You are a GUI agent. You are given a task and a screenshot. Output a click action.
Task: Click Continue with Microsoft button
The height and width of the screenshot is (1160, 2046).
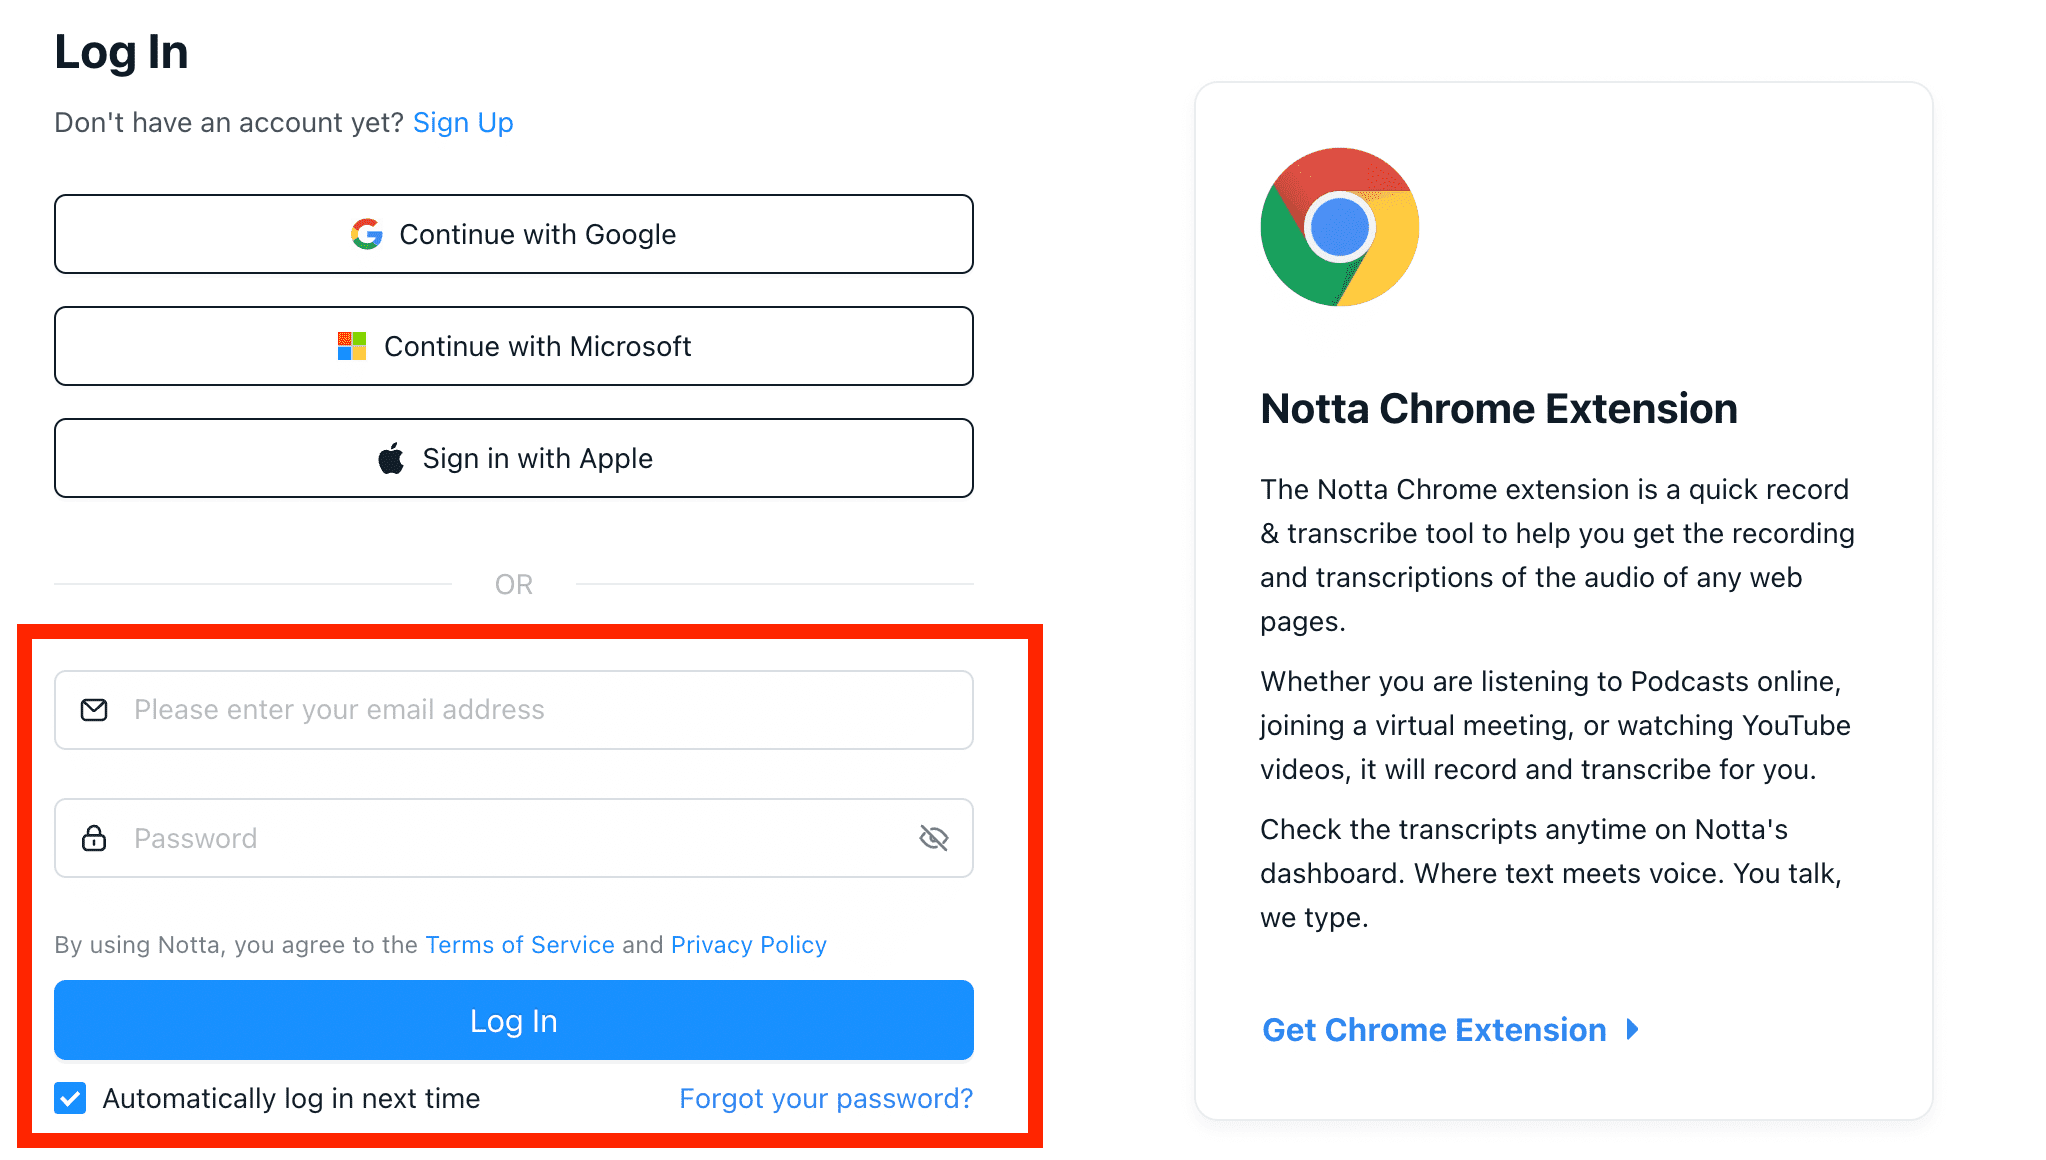pos(514,346)
